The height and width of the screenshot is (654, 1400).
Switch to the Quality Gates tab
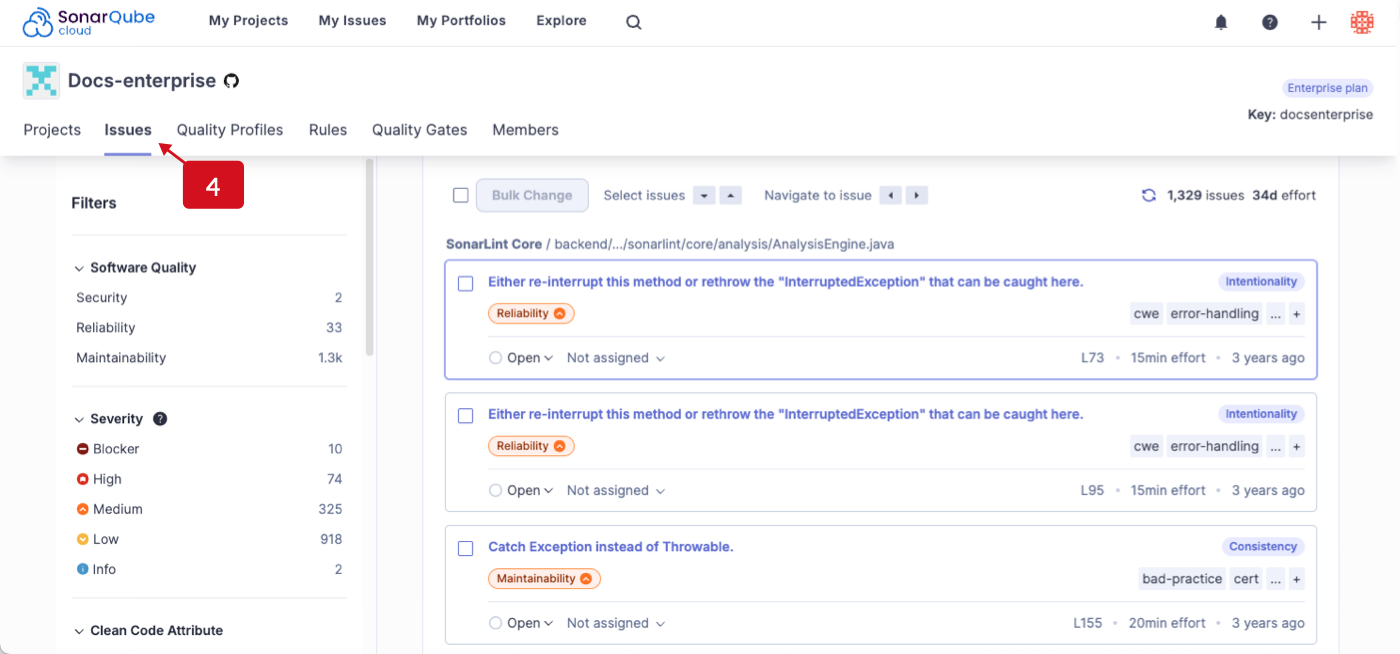coord(419,129)
